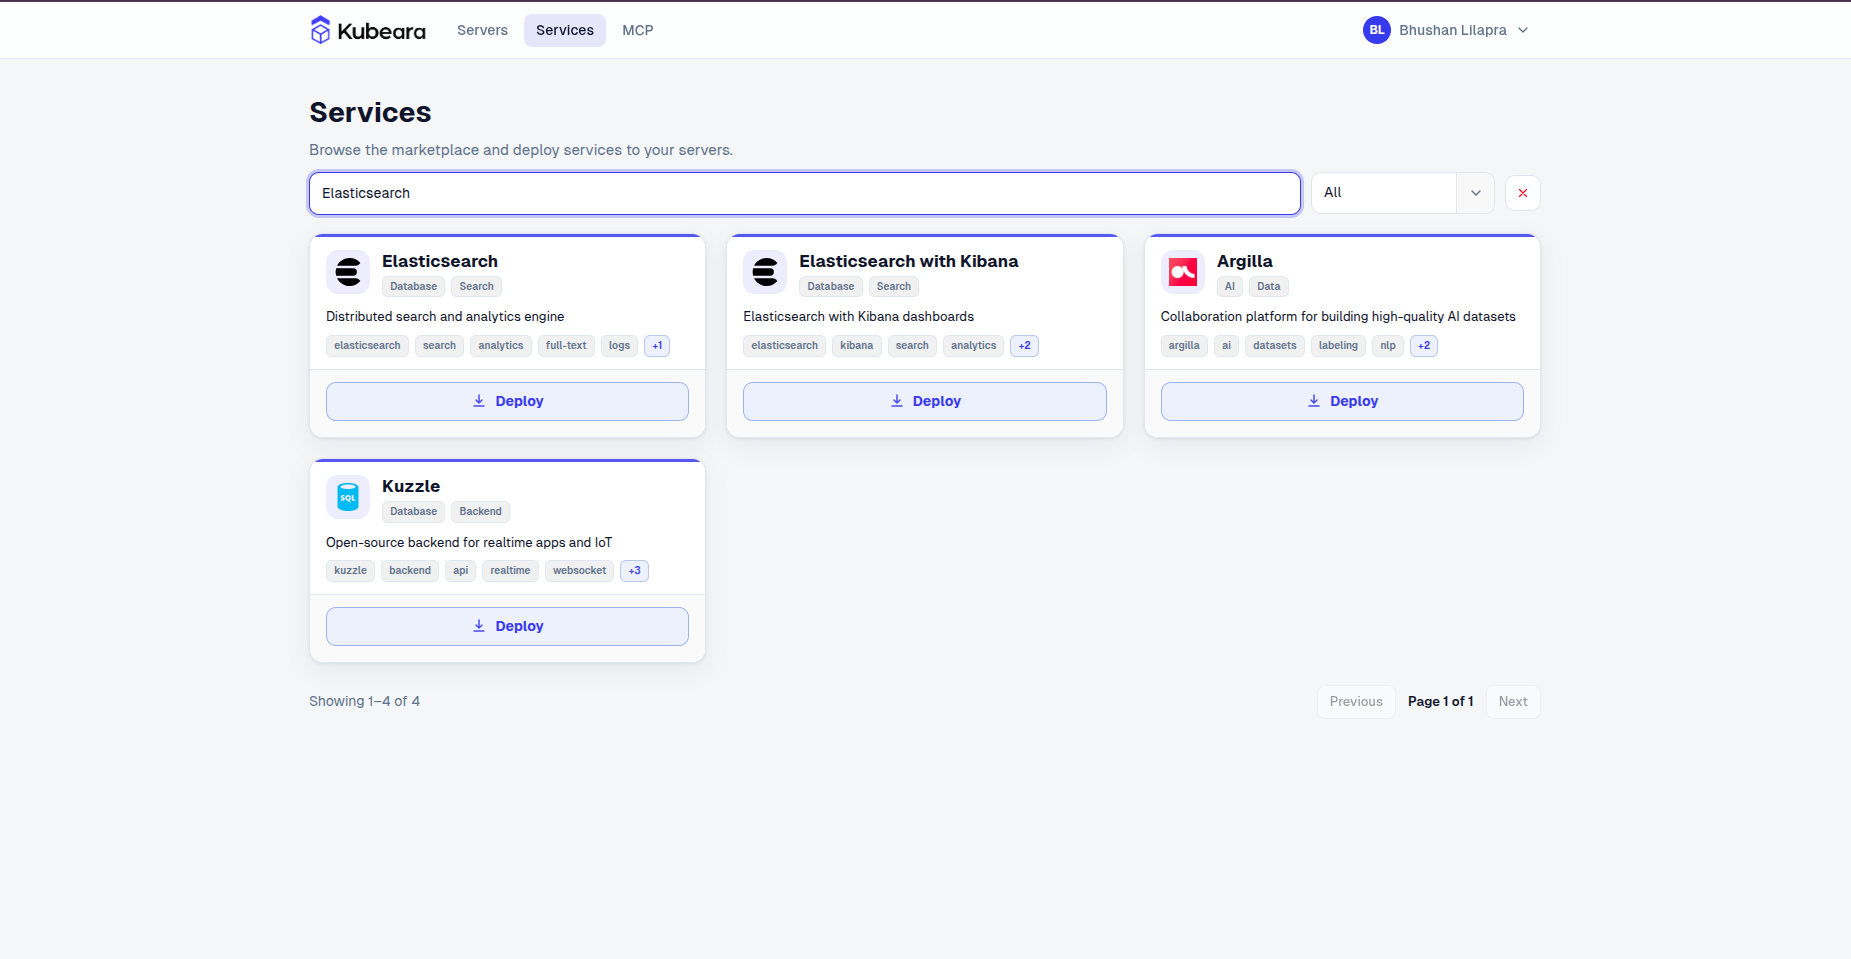This screenshot has height=959, width=1851.
Task: Click the Showing 1–4 of 4 text
Action: pyautogui.click(x=364, y=701)
